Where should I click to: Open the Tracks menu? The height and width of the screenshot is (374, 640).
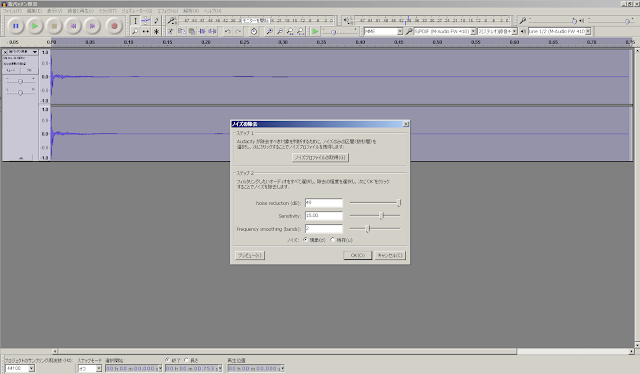click(108, 11)
